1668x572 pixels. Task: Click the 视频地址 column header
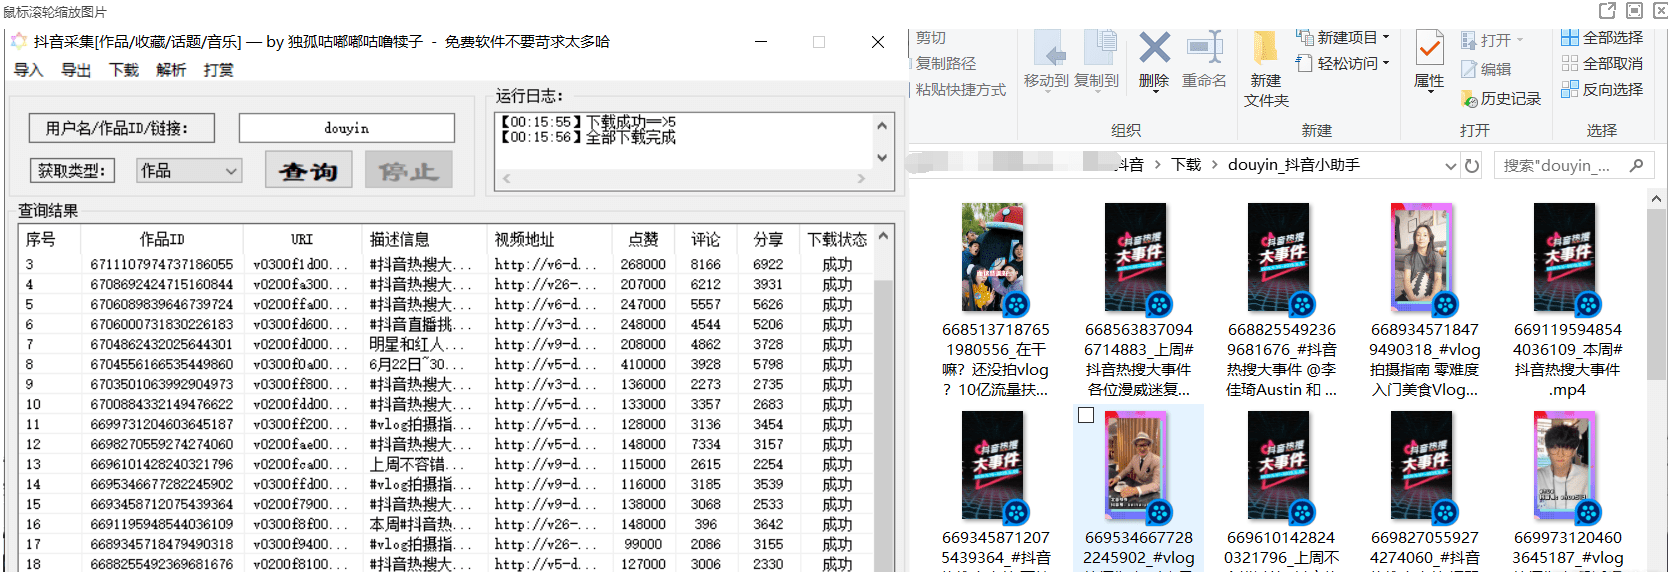[x=550, y=239]
